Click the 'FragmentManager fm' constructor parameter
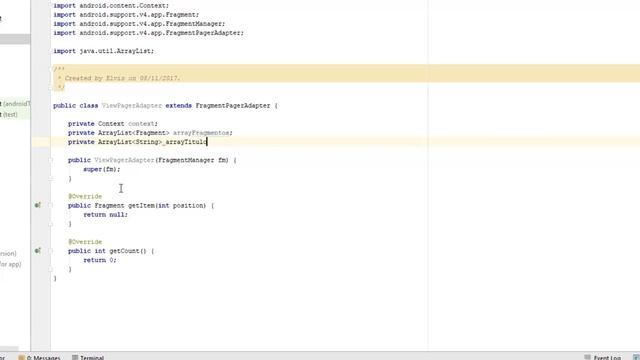The height and width of the screenshot is (360, 640). 193,160
